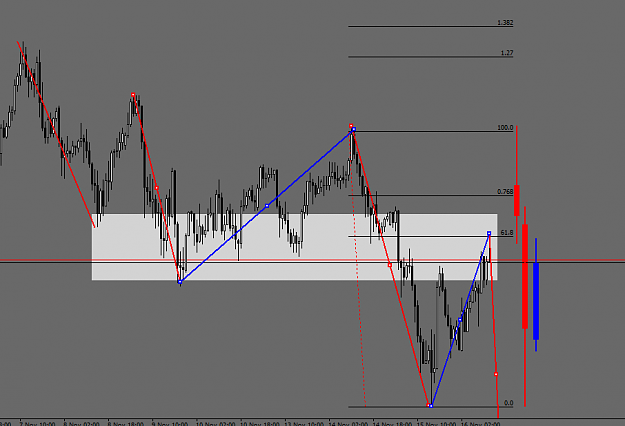The height and width of the screenshot is (426, 625).
Task: Click the 0.0 Fibonacci level label
Action: coord(509,403)
